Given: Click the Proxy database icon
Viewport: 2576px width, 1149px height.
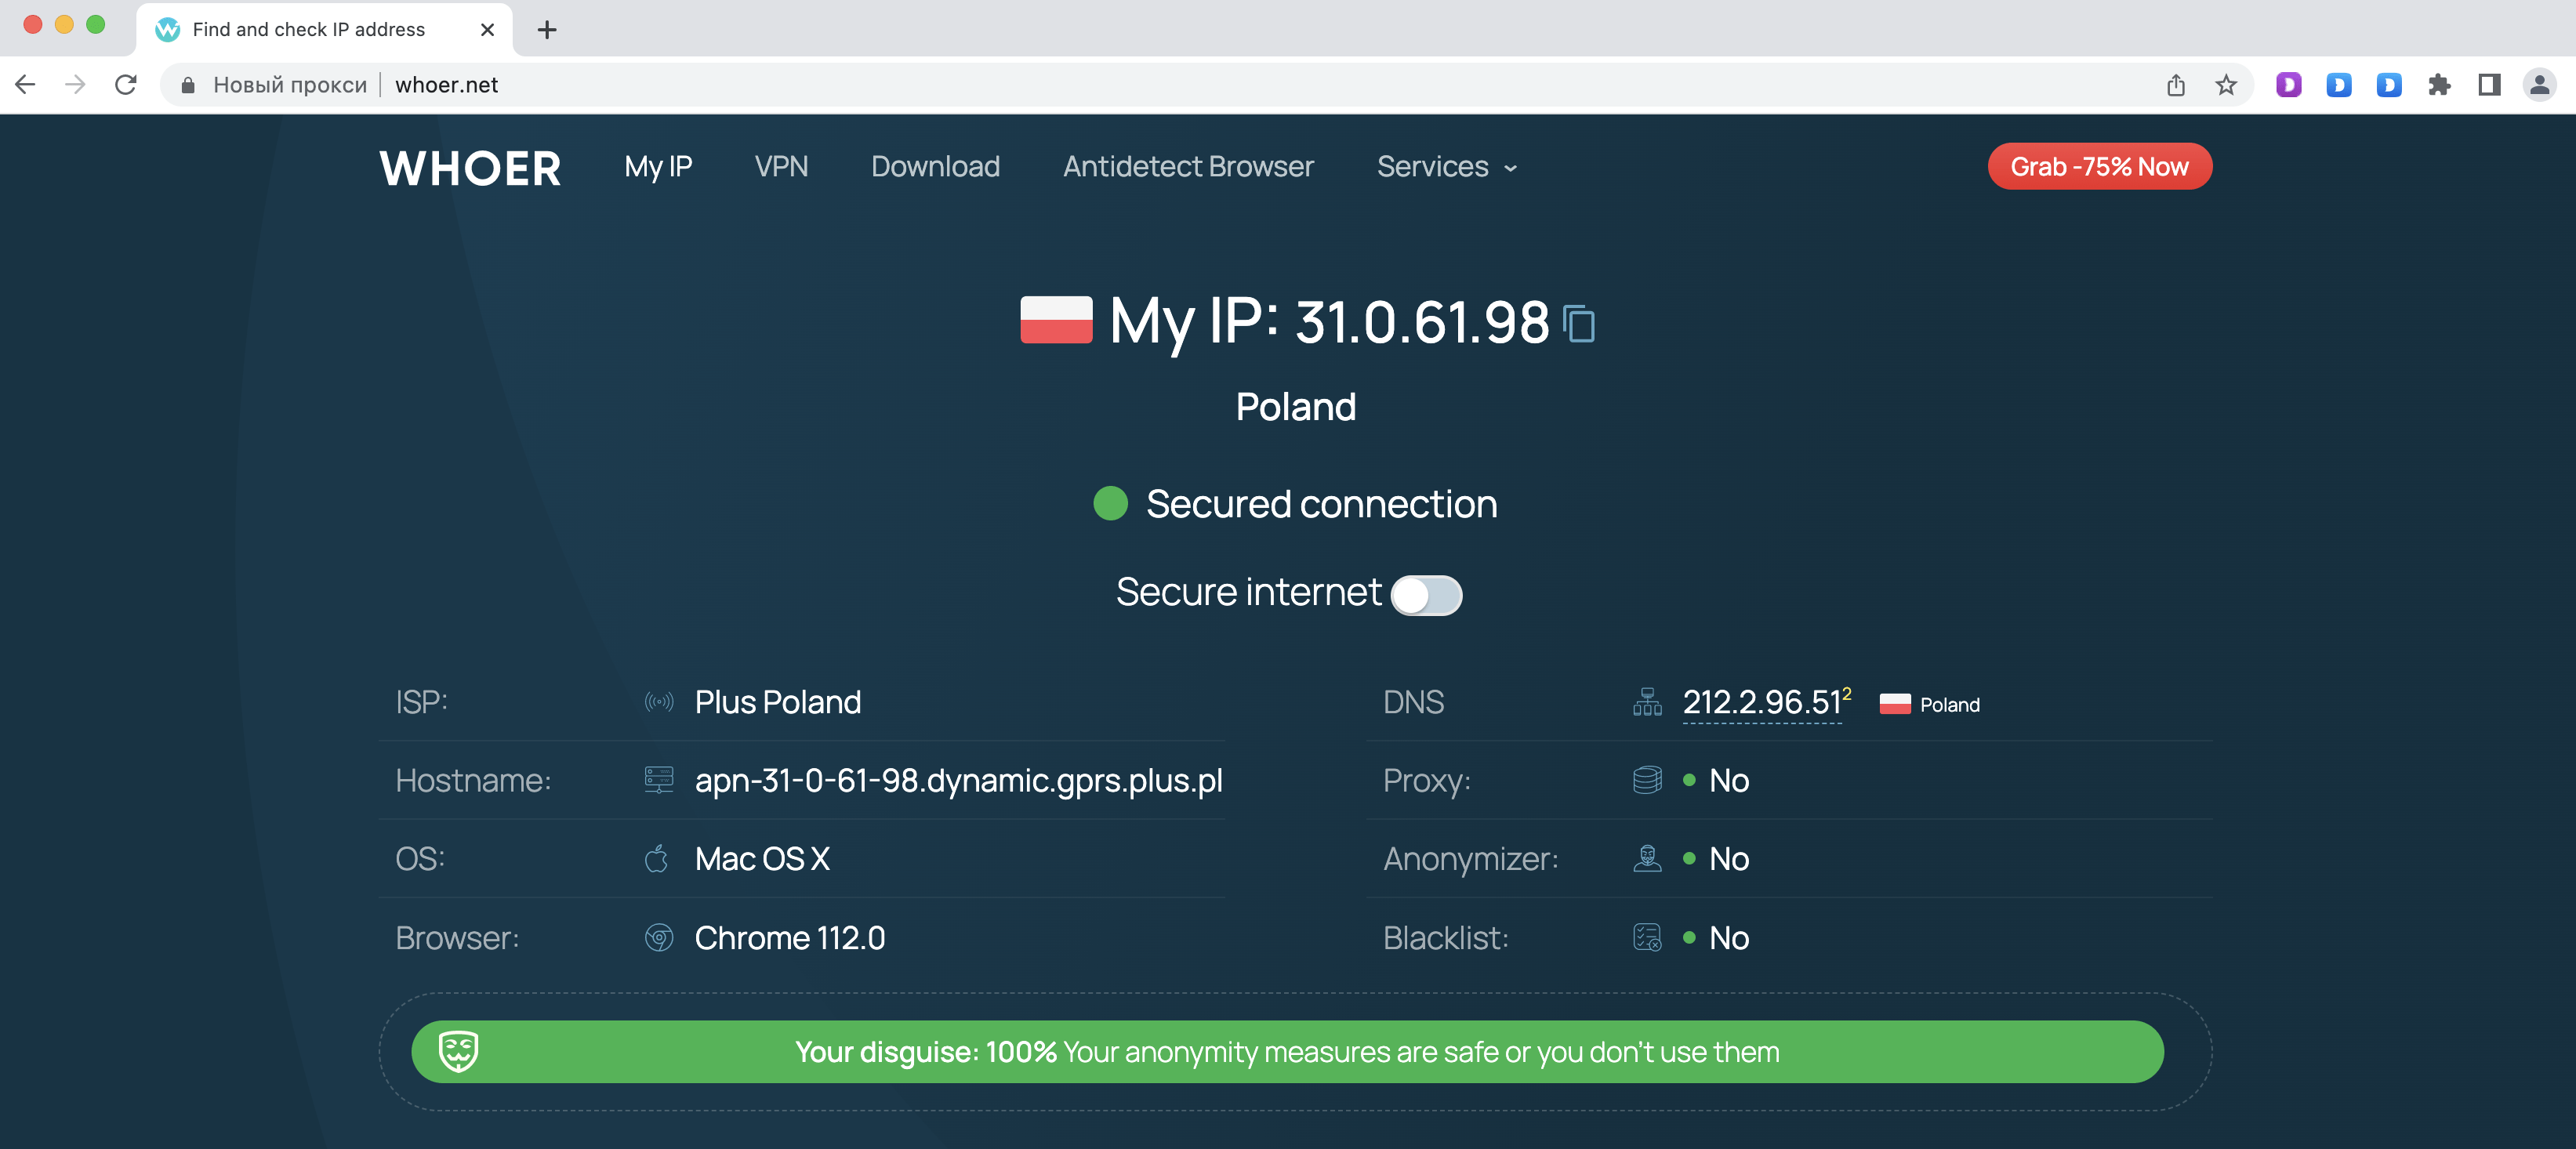Looking at the screenshot, I should click(x=1647, y=780).
